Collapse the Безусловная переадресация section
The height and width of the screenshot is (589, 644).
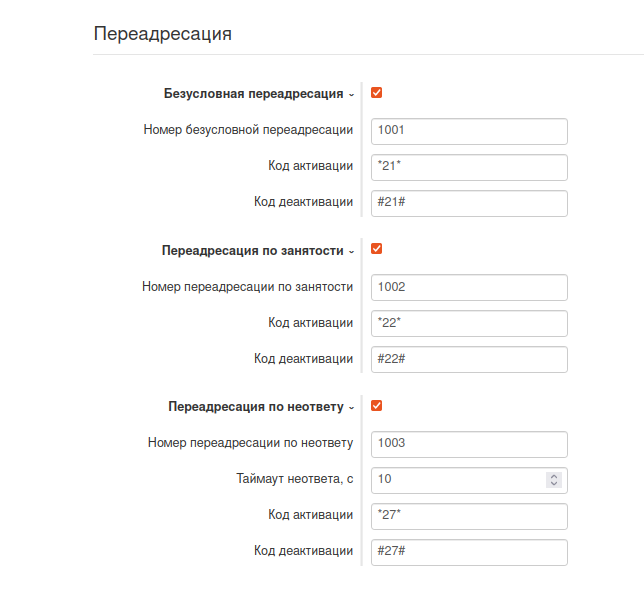point(351,94)
